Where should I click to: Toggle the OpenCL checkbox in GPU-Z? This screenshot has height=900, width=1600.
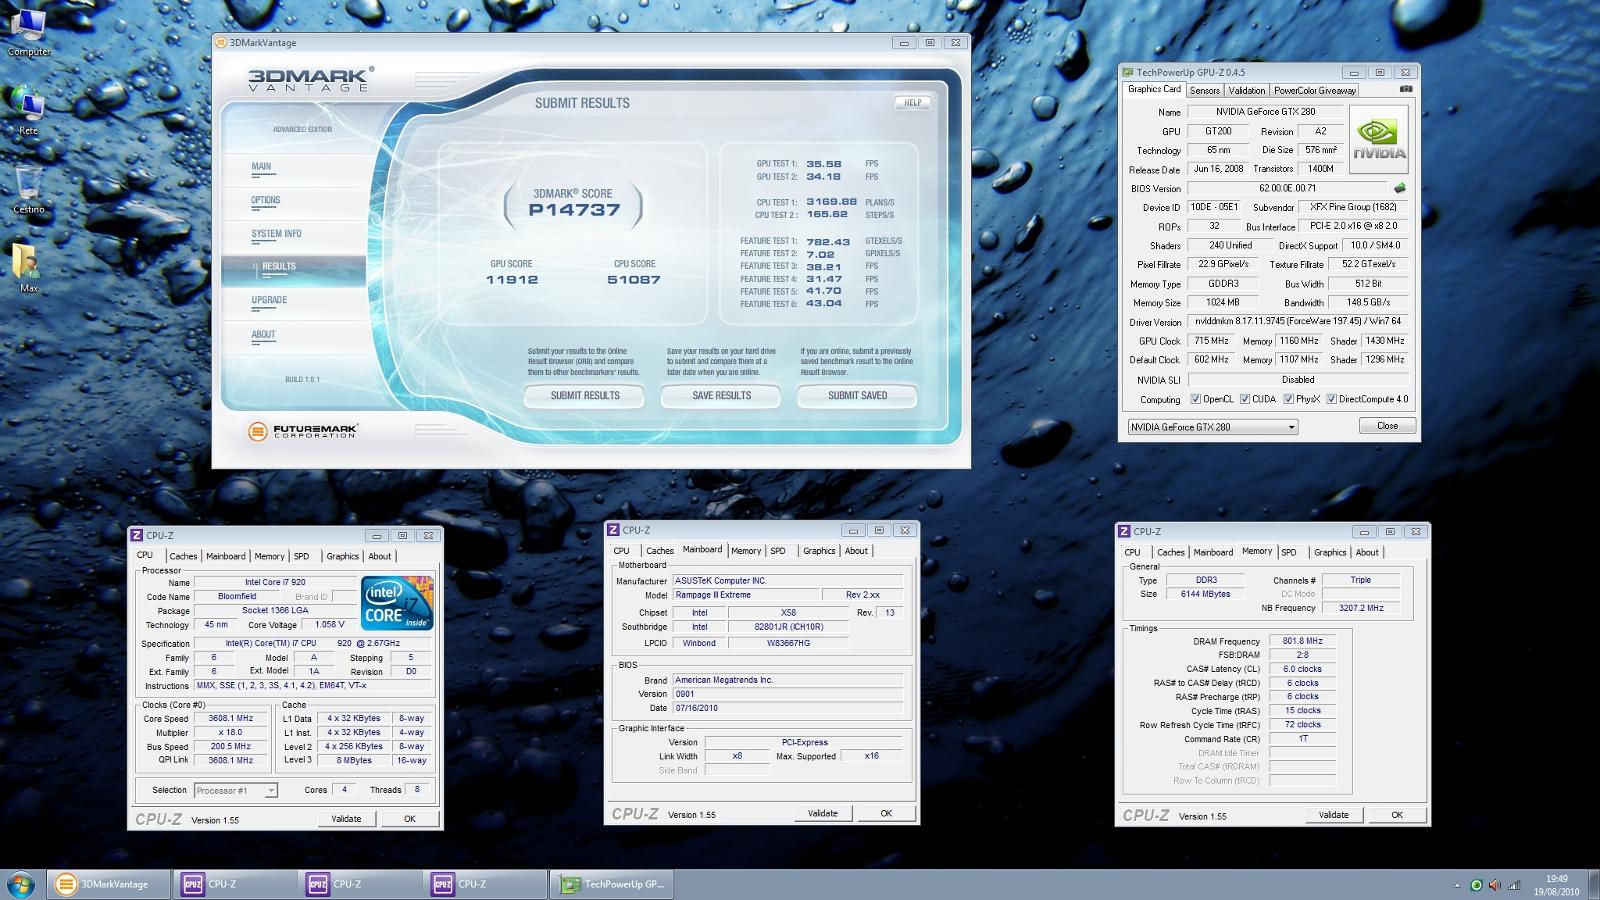[x=1196, y=399]
